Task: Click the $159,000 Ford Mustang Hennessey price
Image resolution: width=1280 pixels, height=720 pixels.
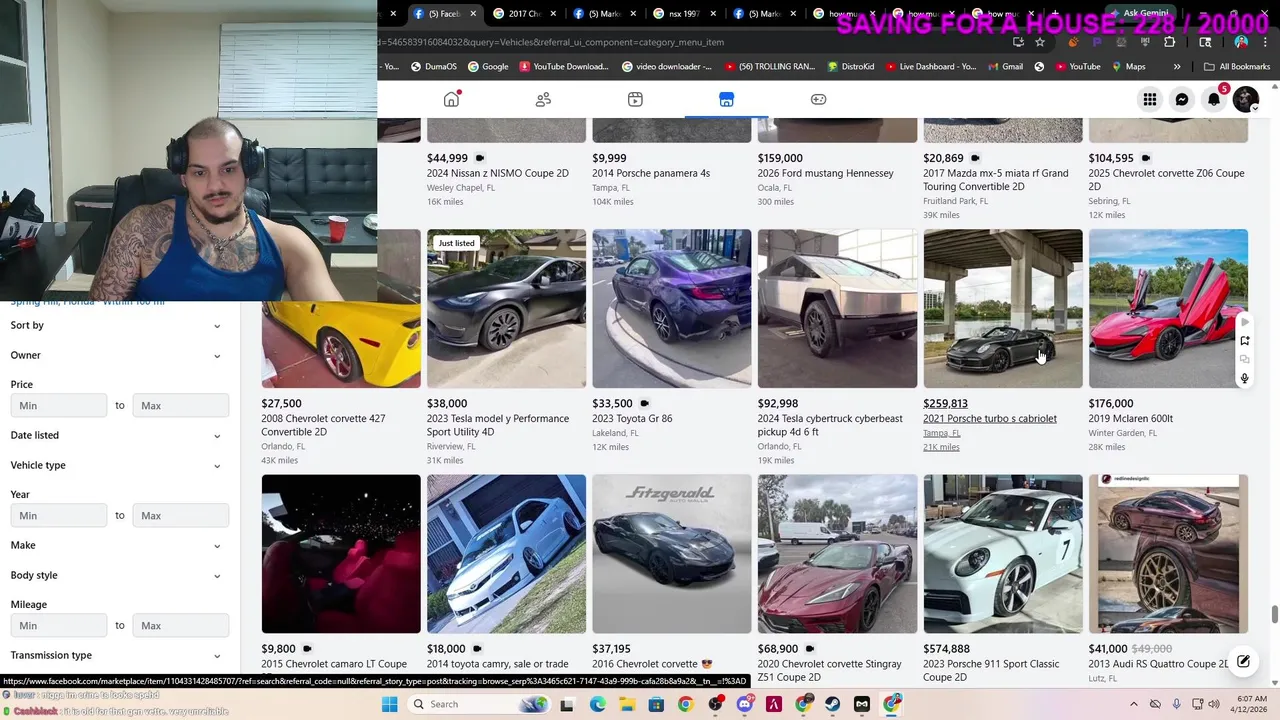Action: point(780,158)
